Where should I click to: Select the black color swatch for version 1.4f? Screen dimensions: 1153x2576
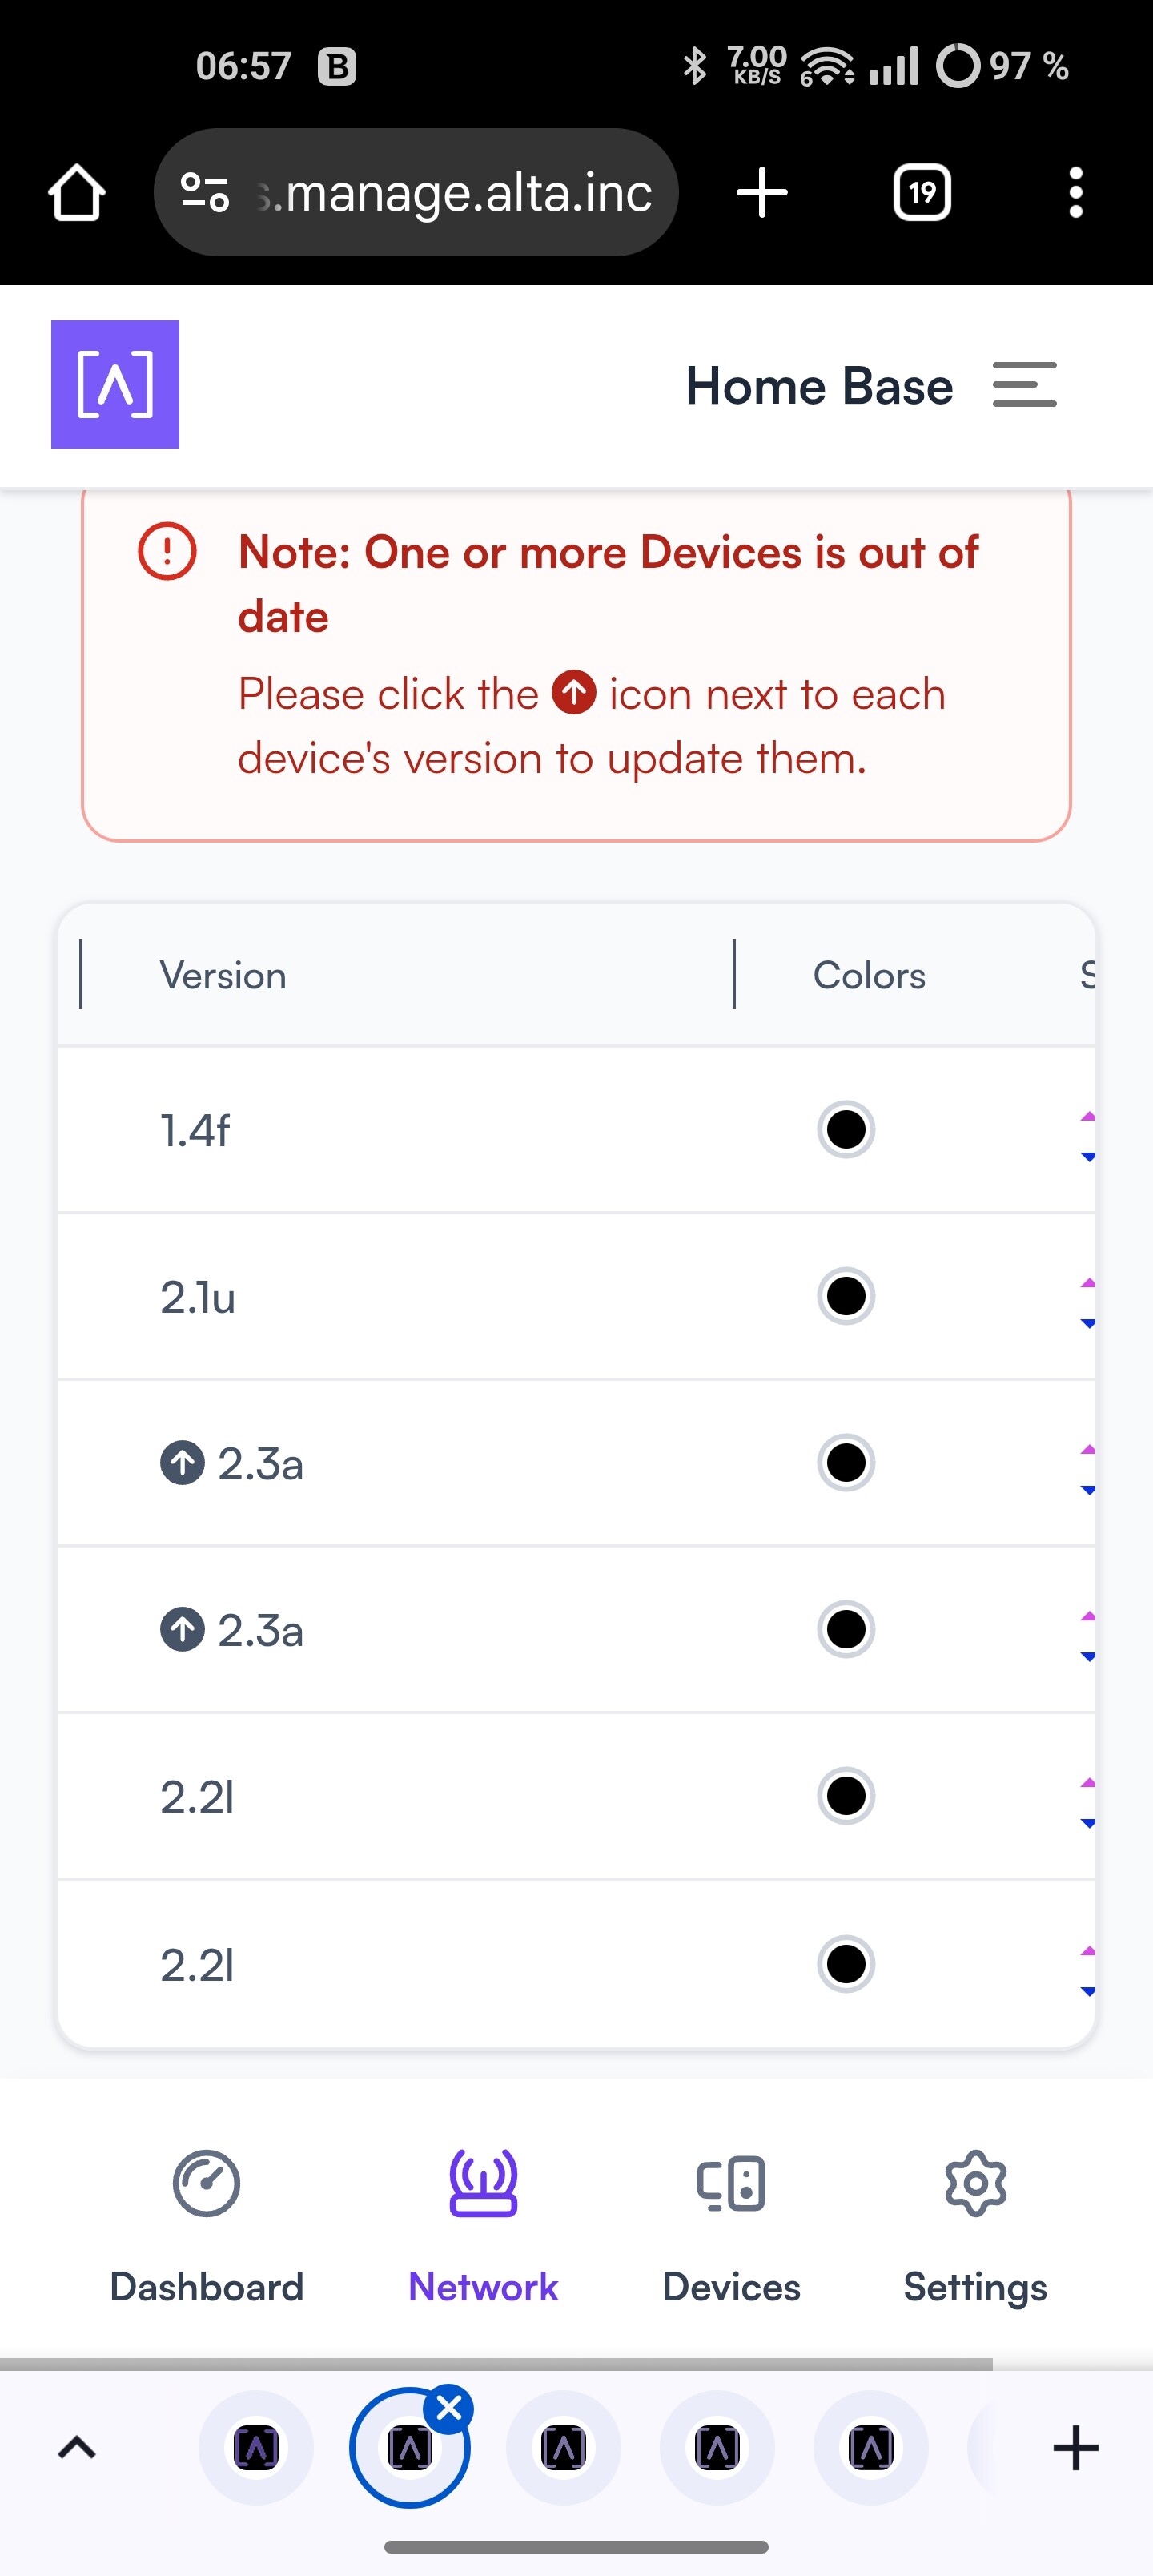846,1130
